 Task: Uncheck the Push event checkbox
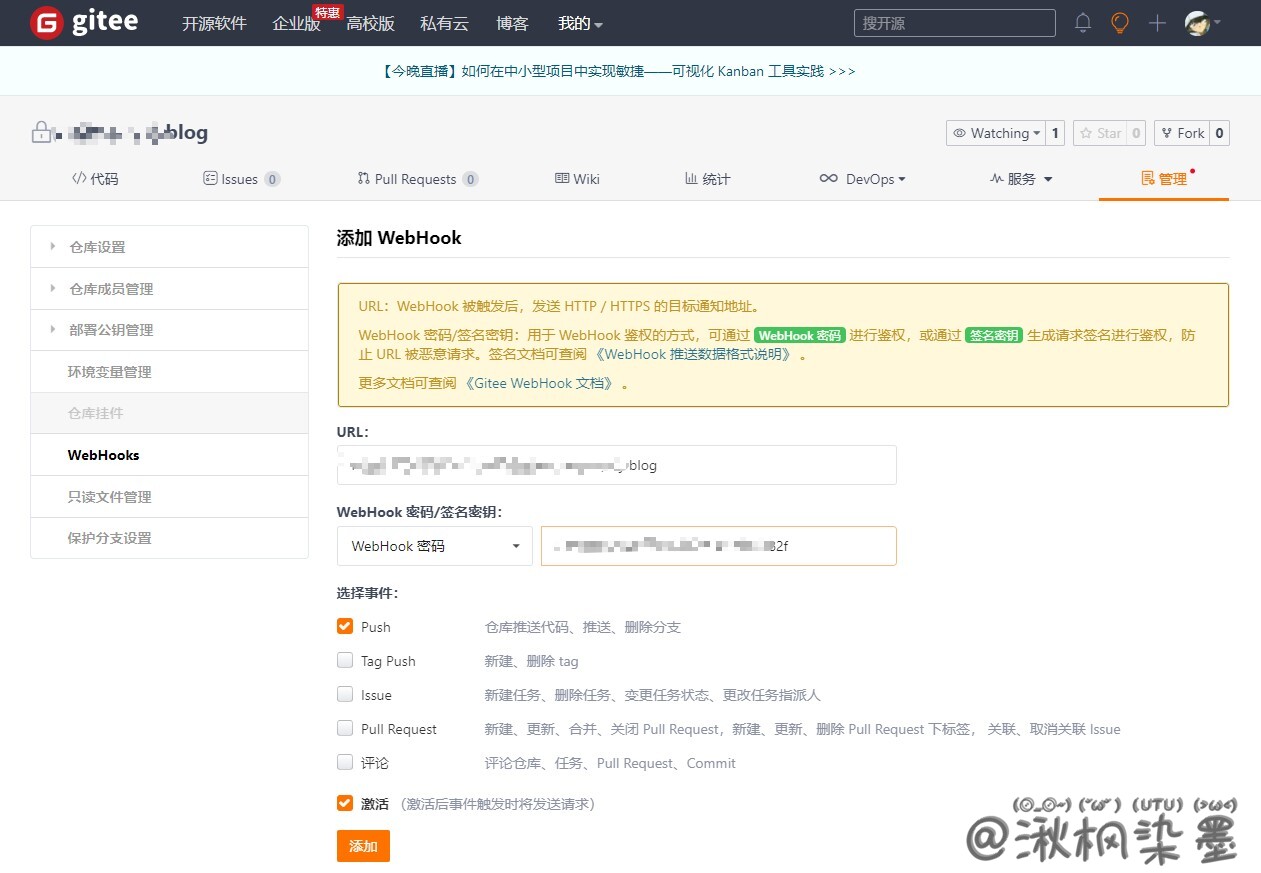pos(345,626)
